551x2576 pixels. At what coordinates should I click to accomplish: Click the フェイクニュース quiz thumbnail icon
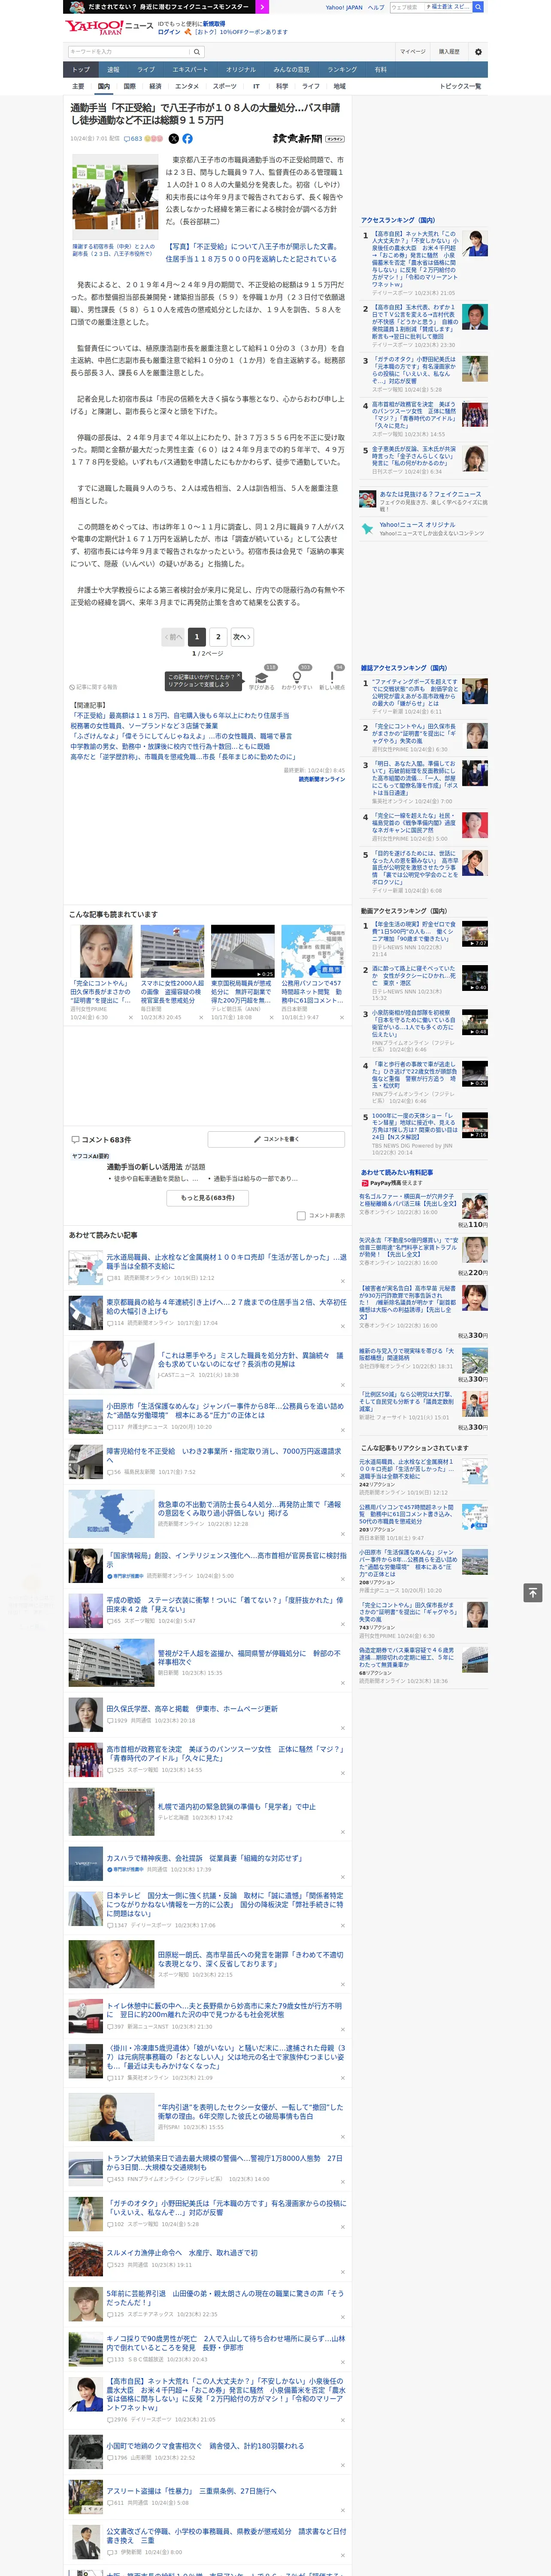[x=368, y=498]
